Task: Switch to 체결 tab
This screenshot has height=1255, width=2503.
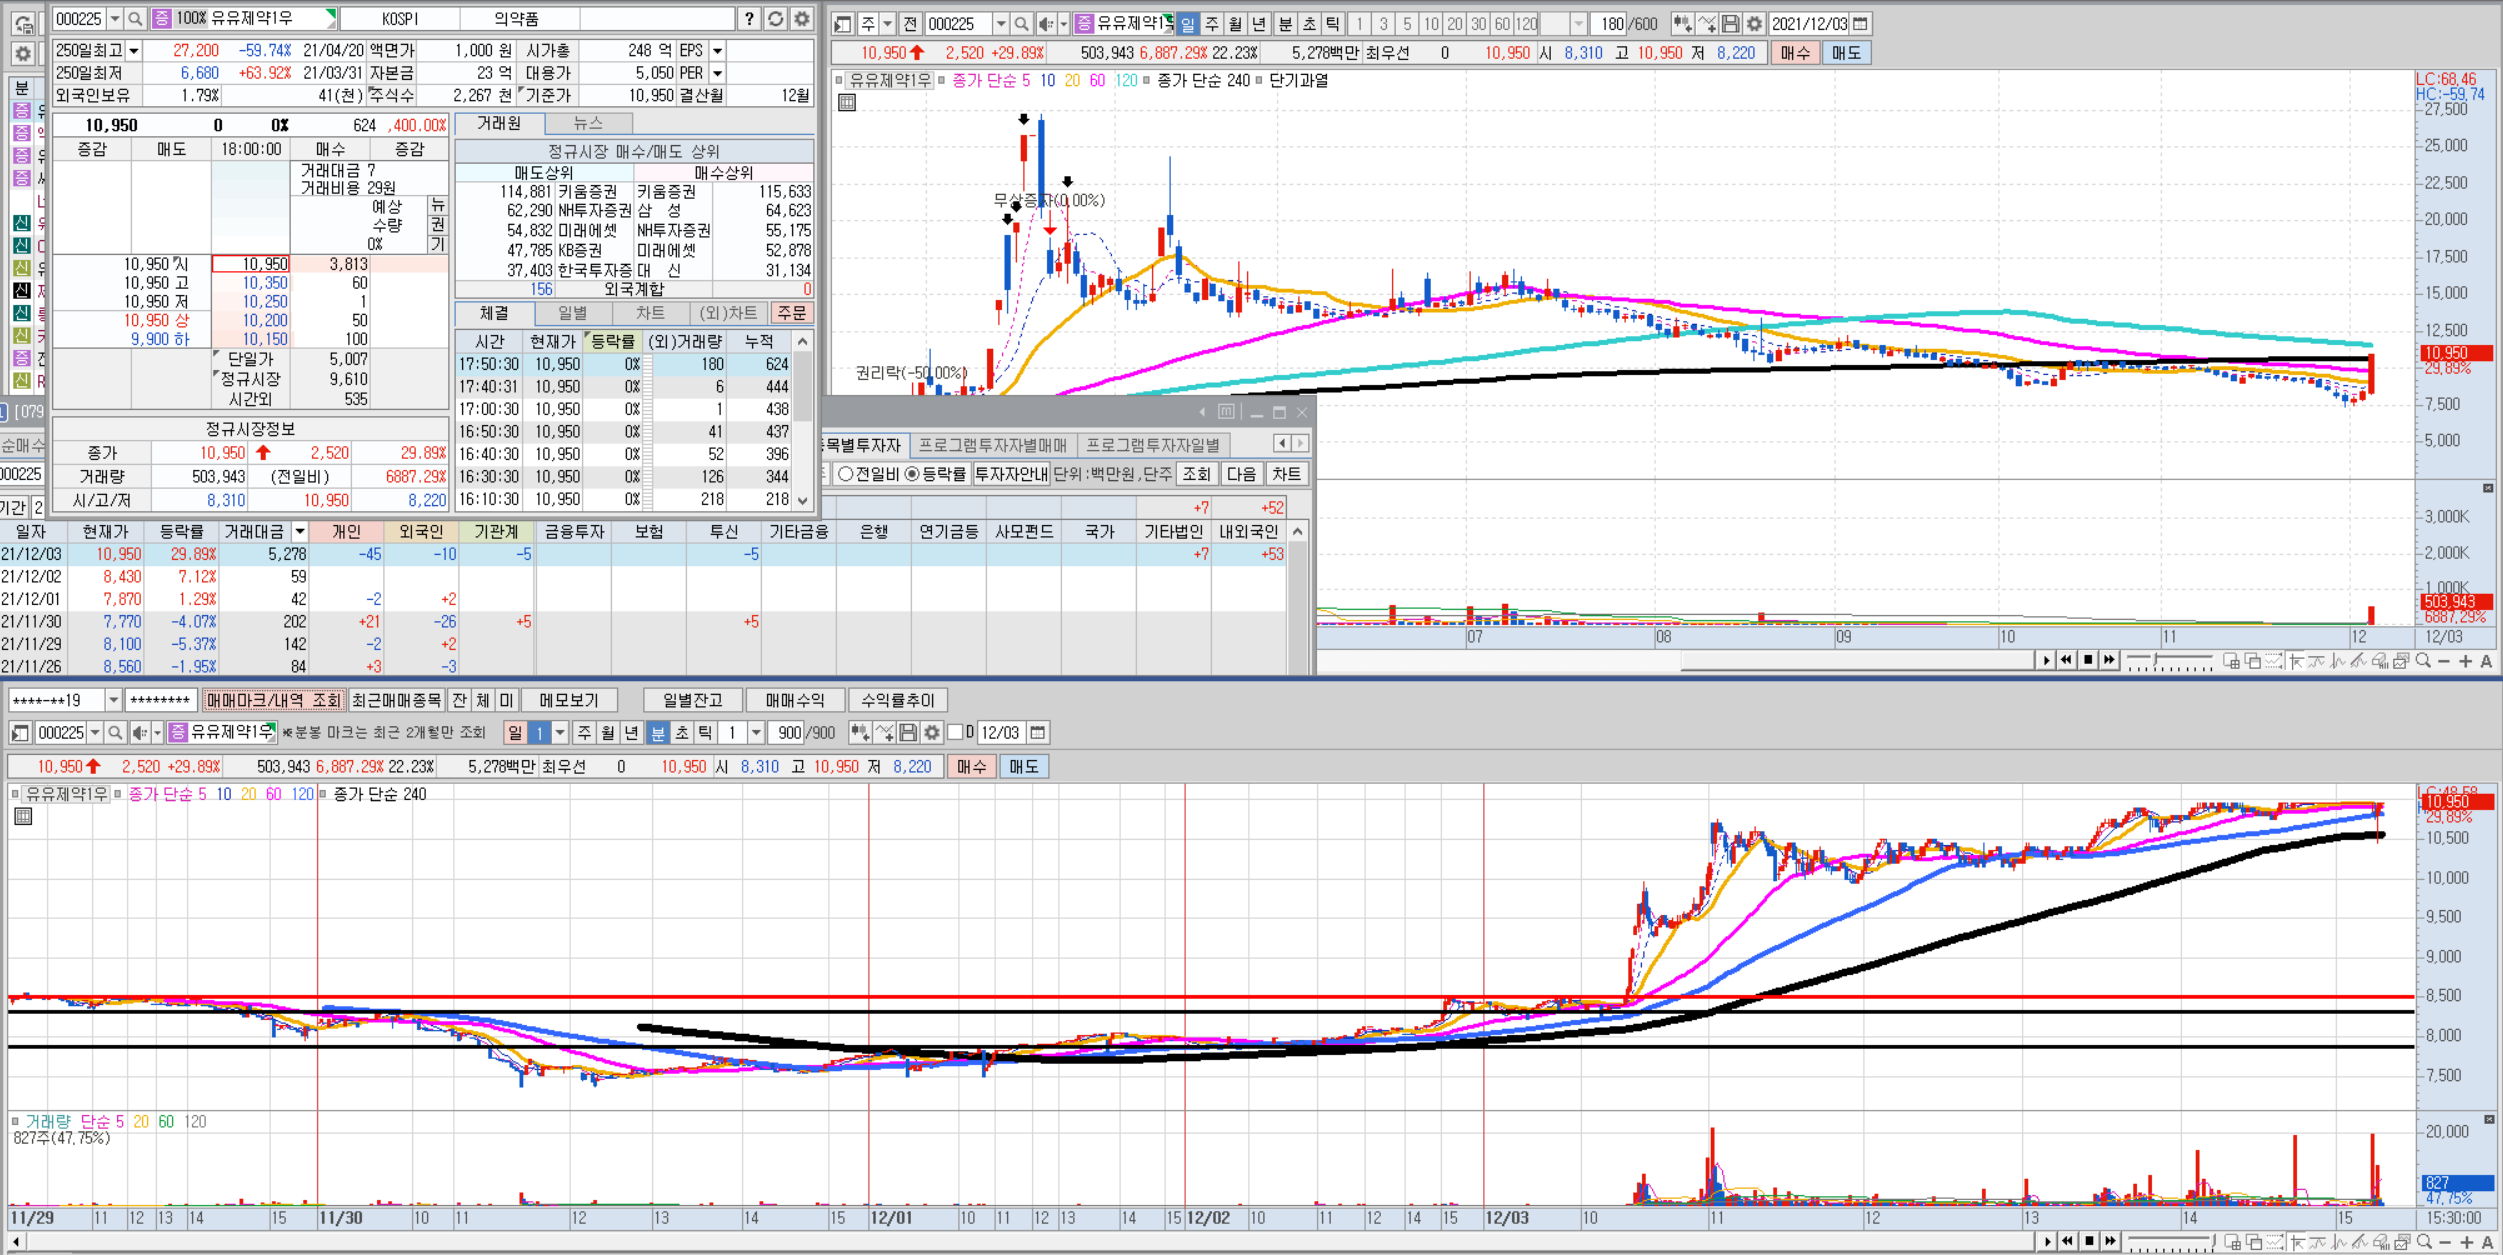Action: (x=494, y=313)
